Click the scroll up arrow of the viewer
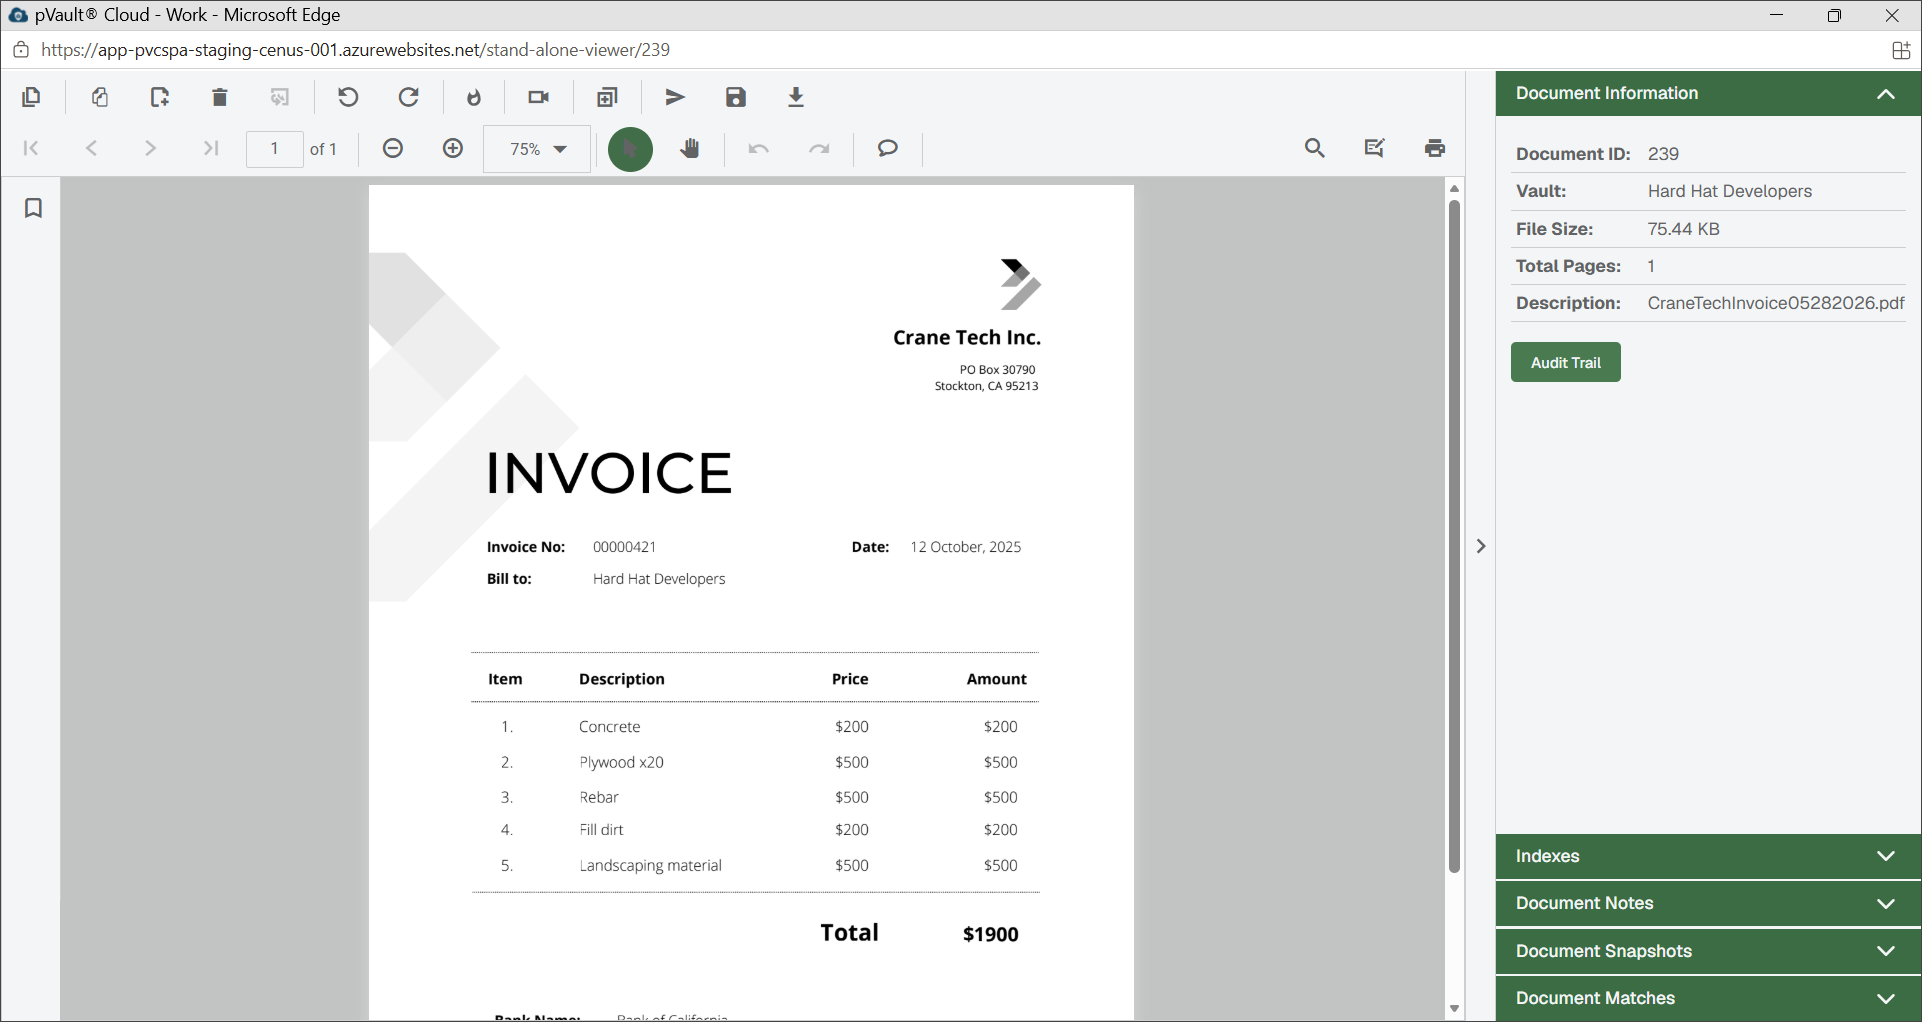The height and width of the screenshot is (1022, 1922). [x=1454, y=188]
